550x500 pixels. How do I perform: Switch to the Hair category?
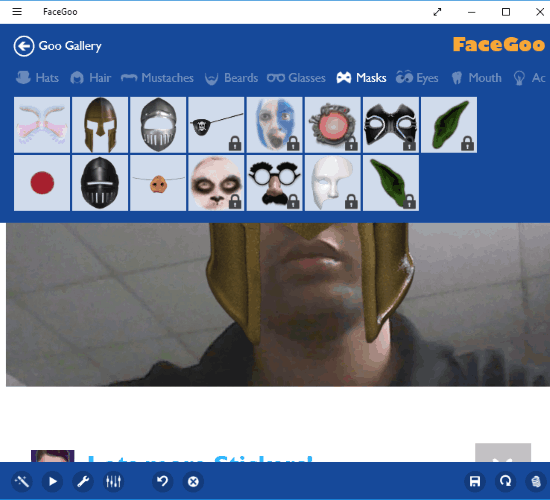[90, 78]
